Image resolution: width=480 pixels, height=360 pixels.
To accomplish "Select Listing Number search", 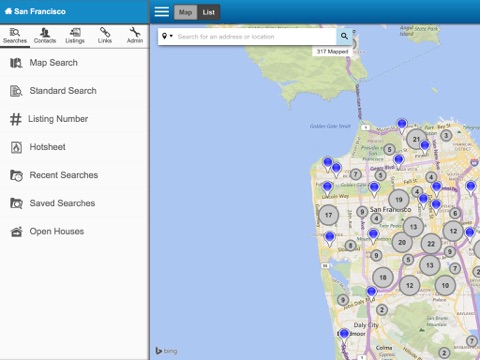I will (x=75, y=119).
